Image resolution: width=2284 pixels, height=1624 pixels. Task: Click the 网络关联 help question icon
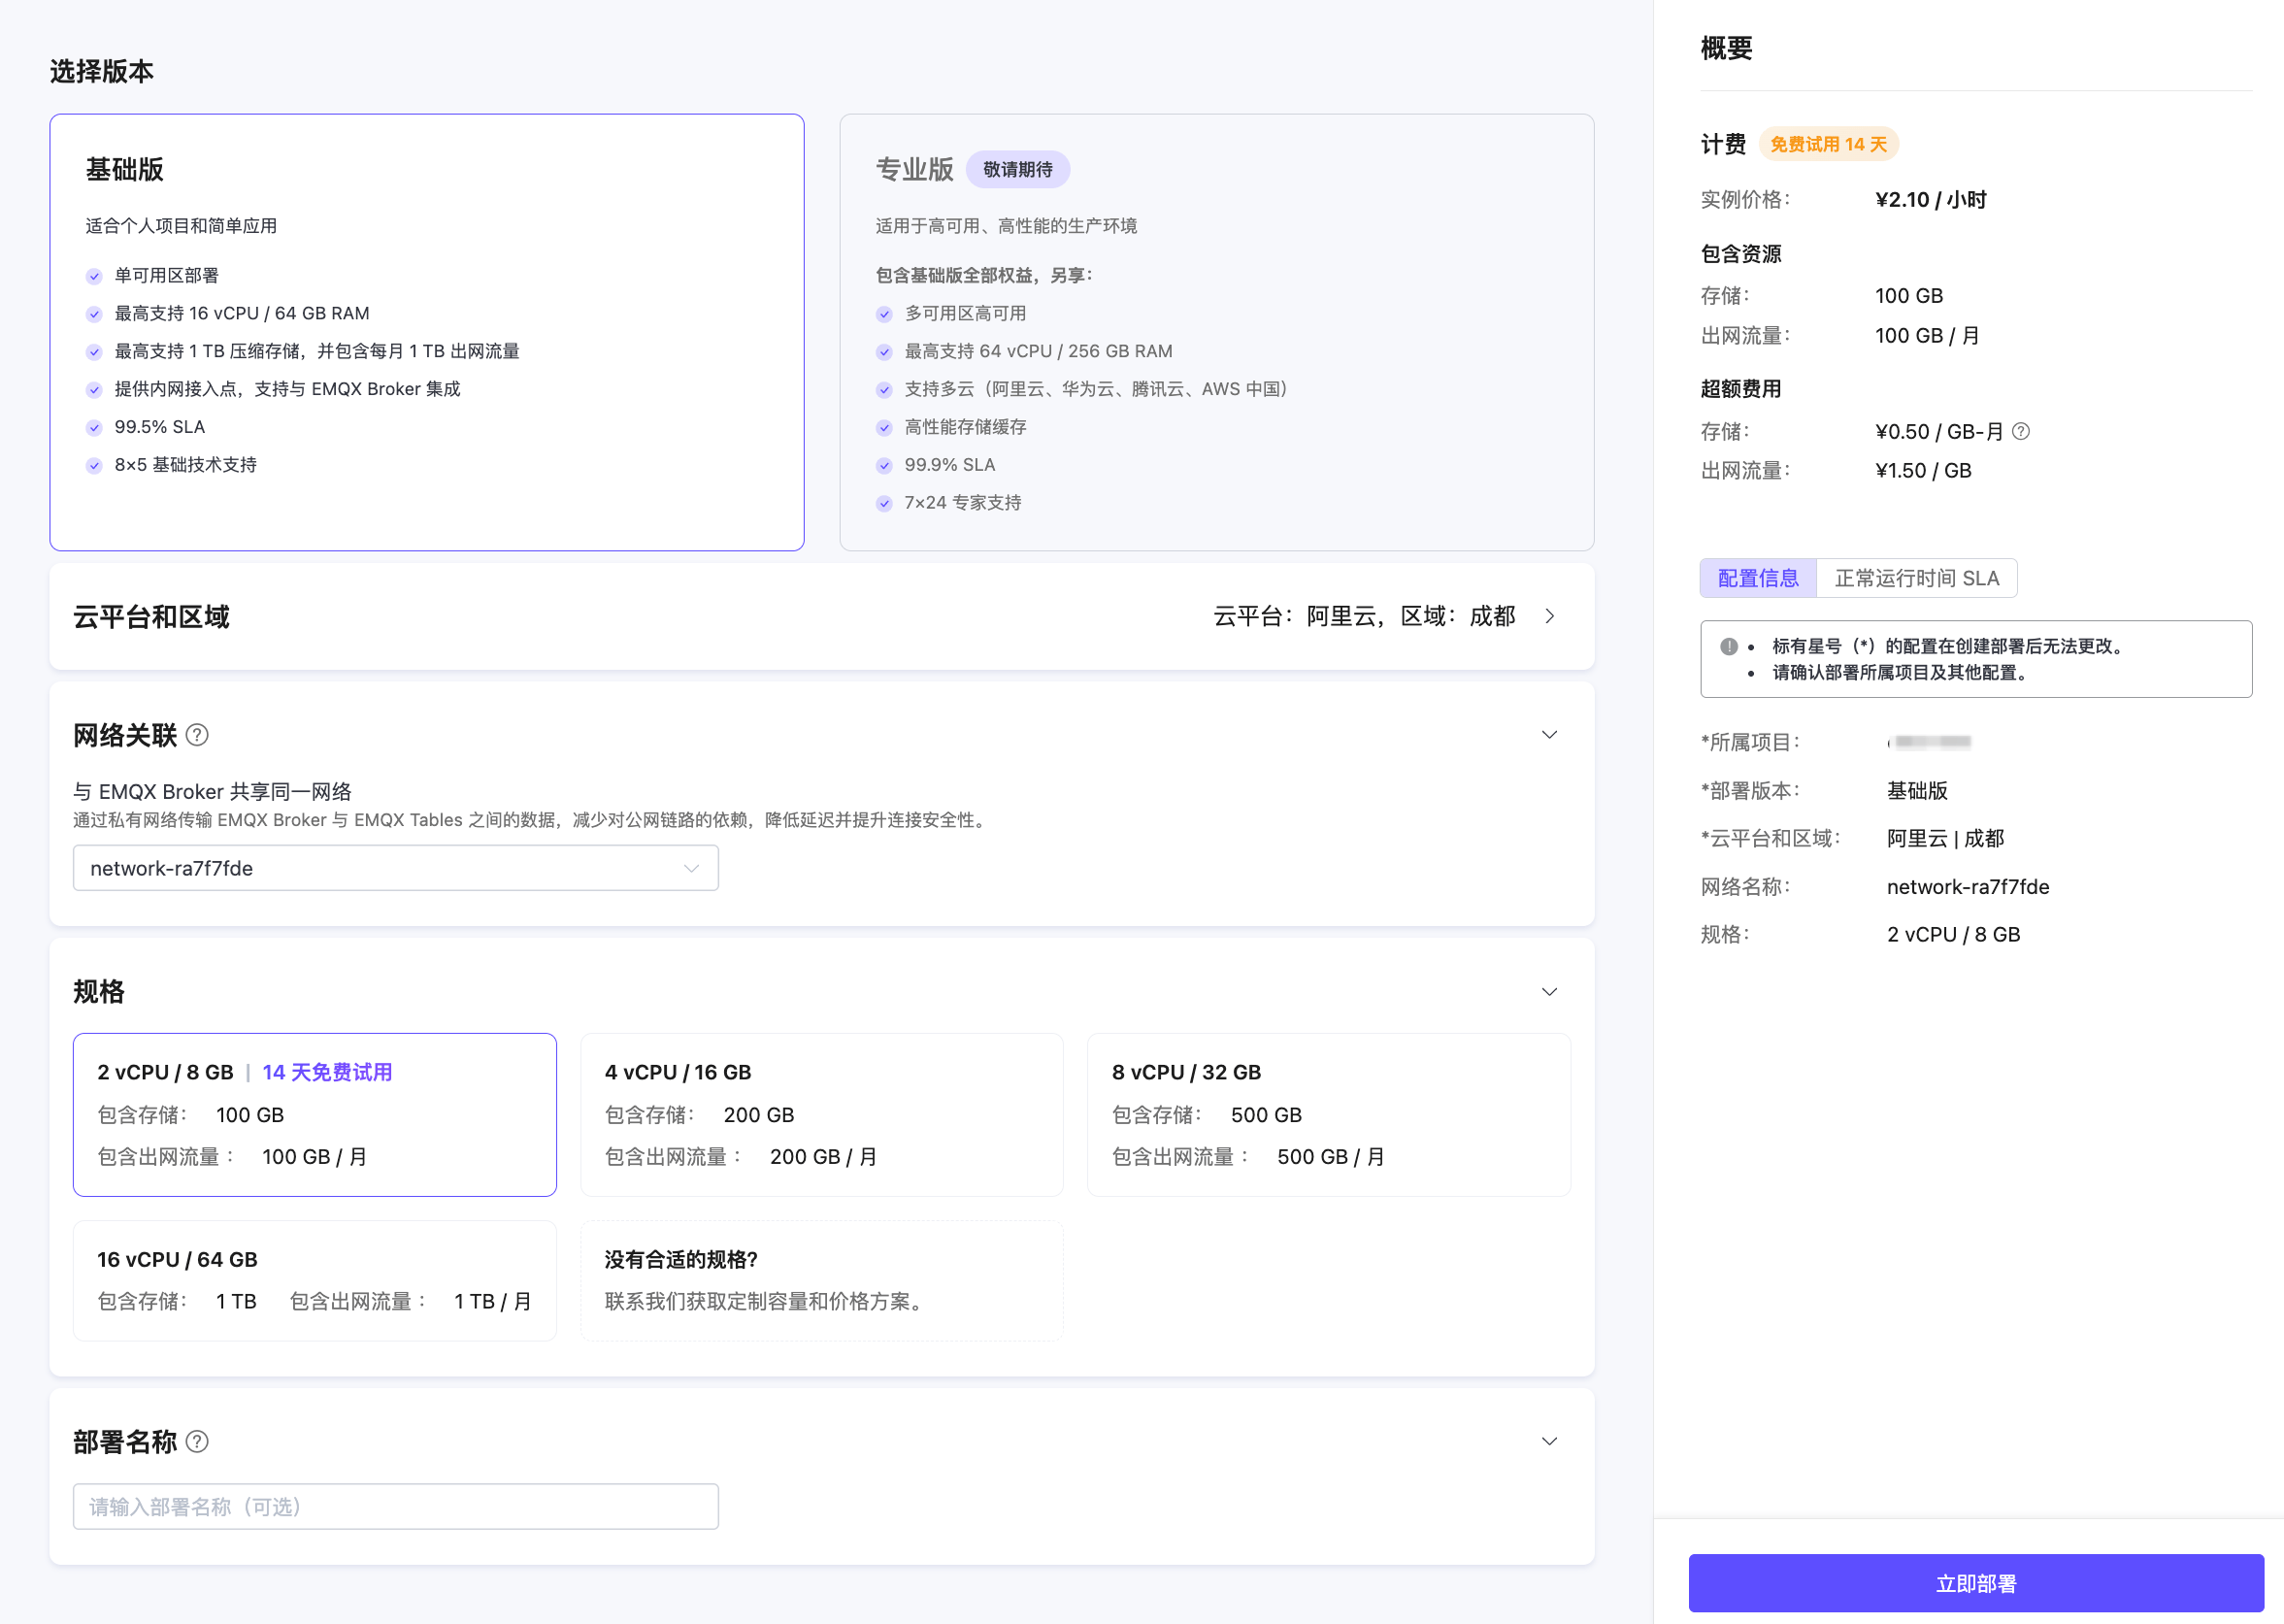pyautogui.click(x=198, y=736)
